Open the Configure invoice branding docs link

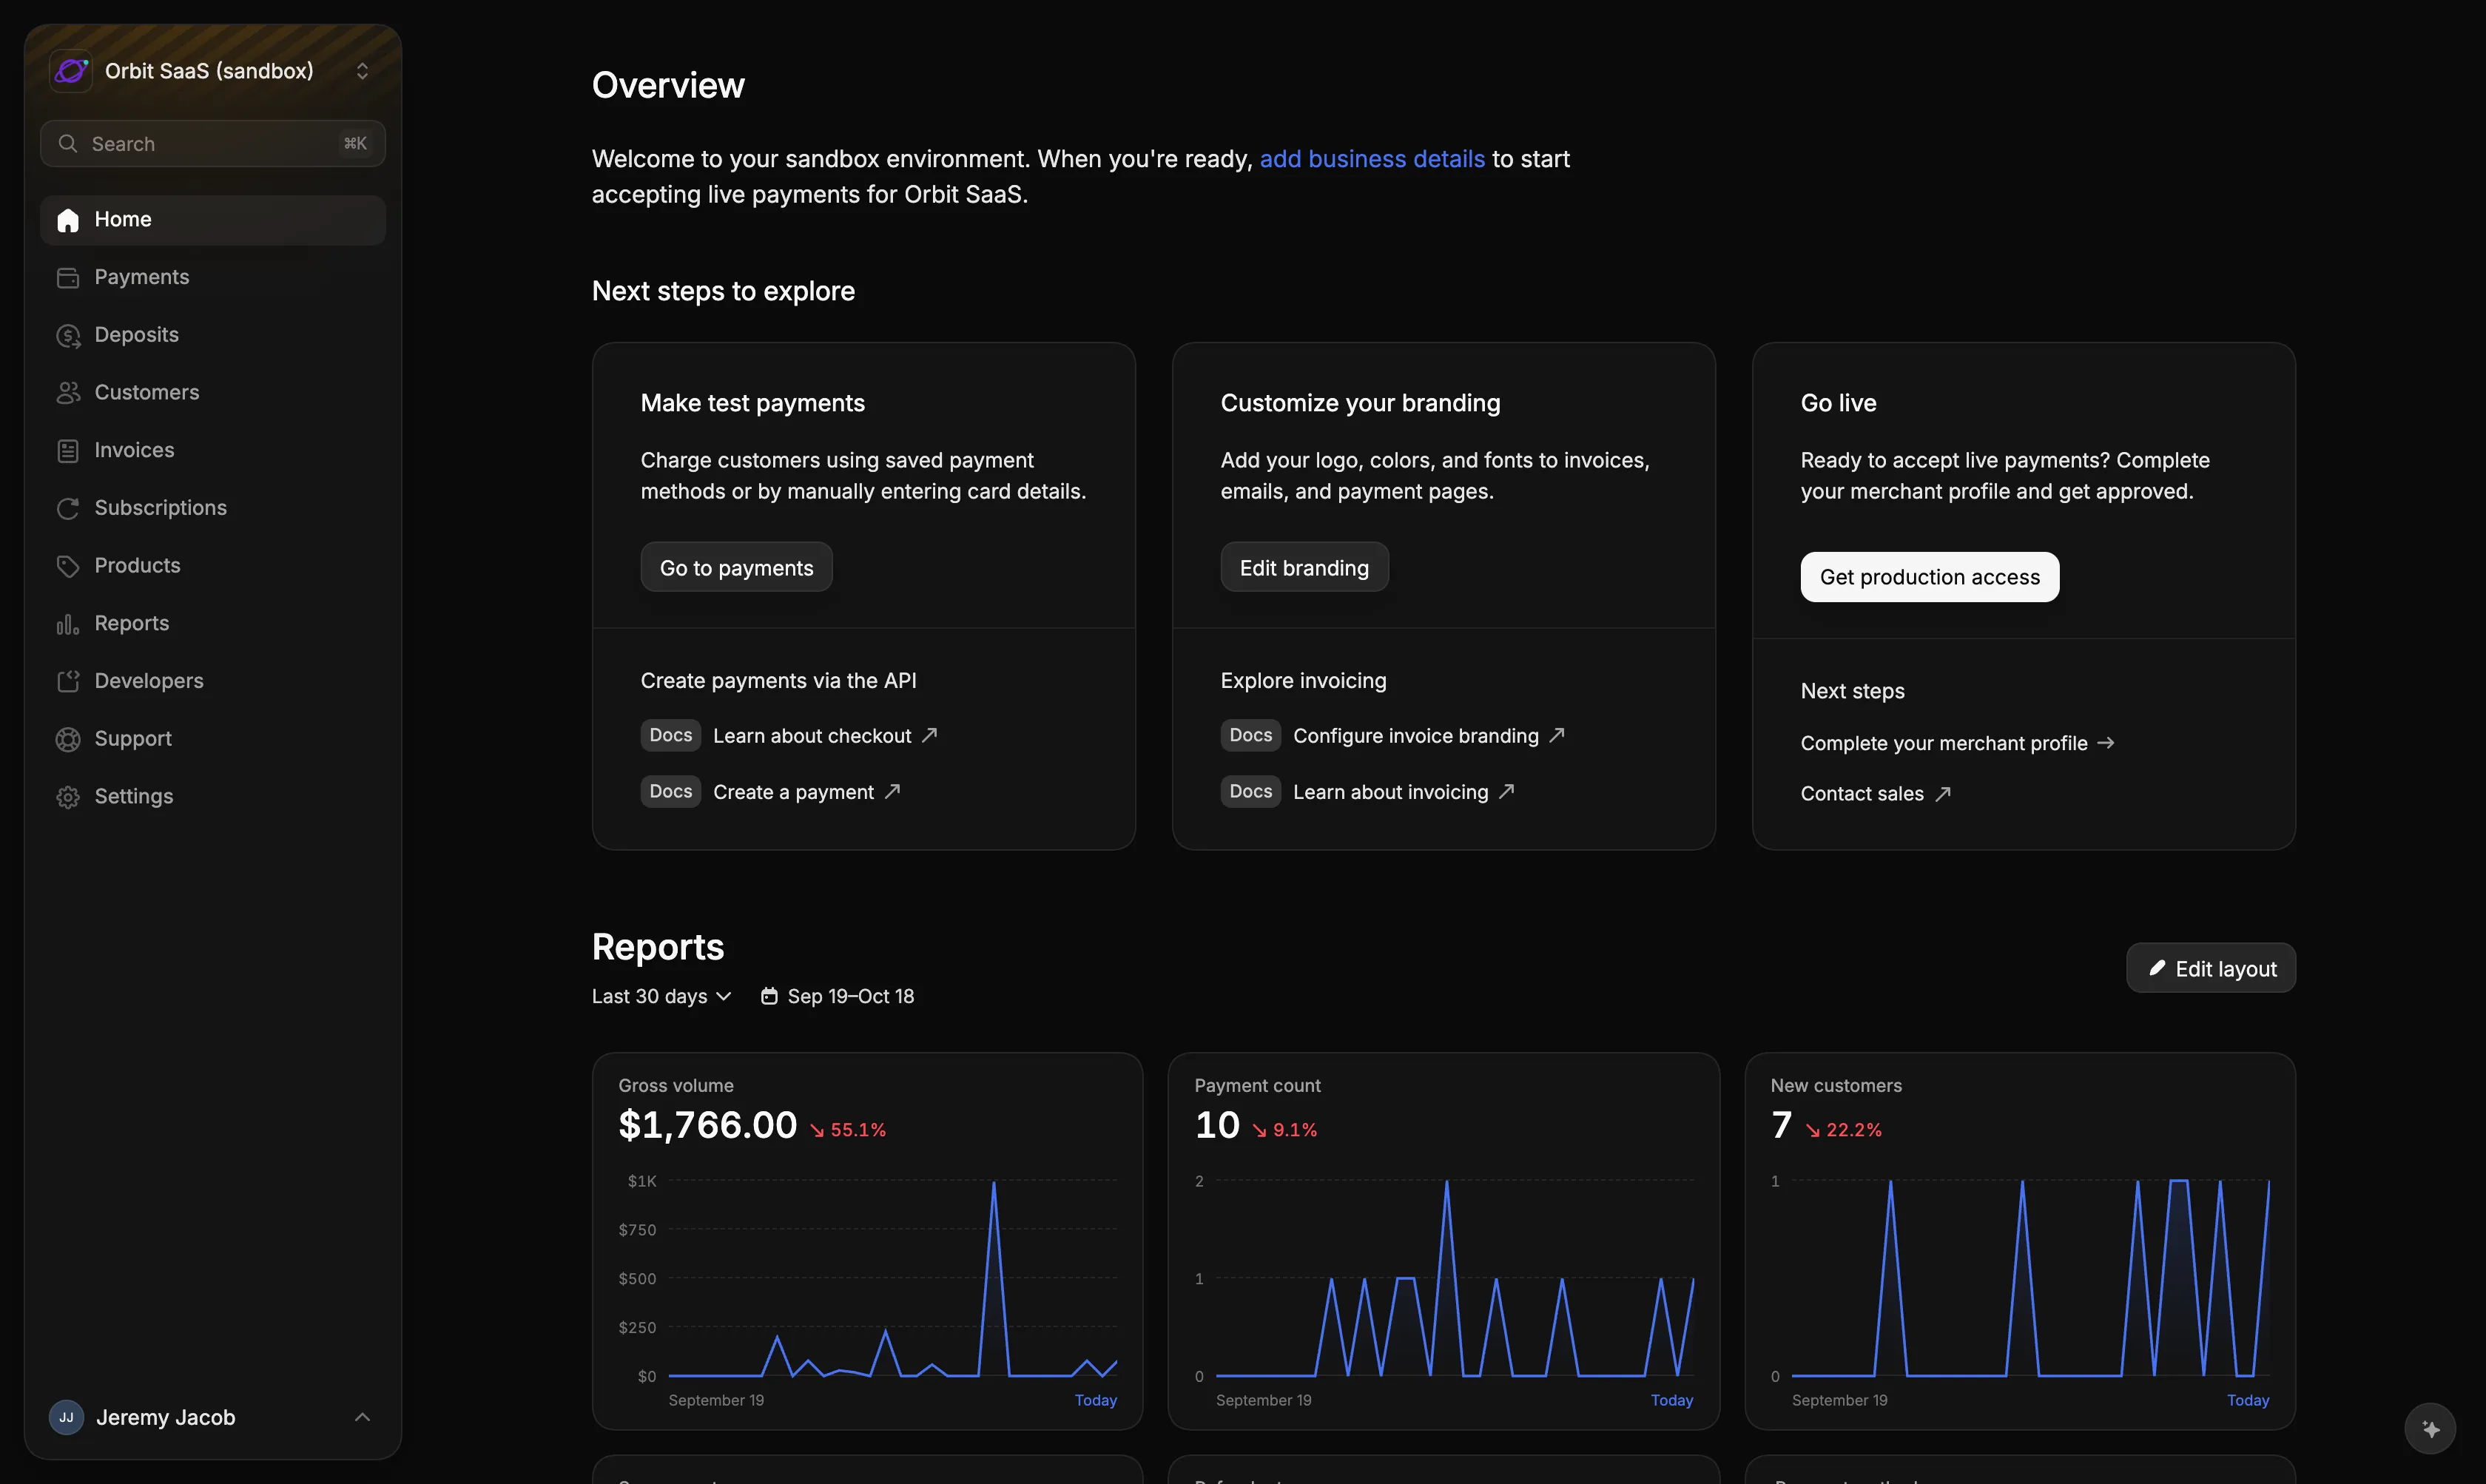pyautogui.click(x=1429, y=735)
